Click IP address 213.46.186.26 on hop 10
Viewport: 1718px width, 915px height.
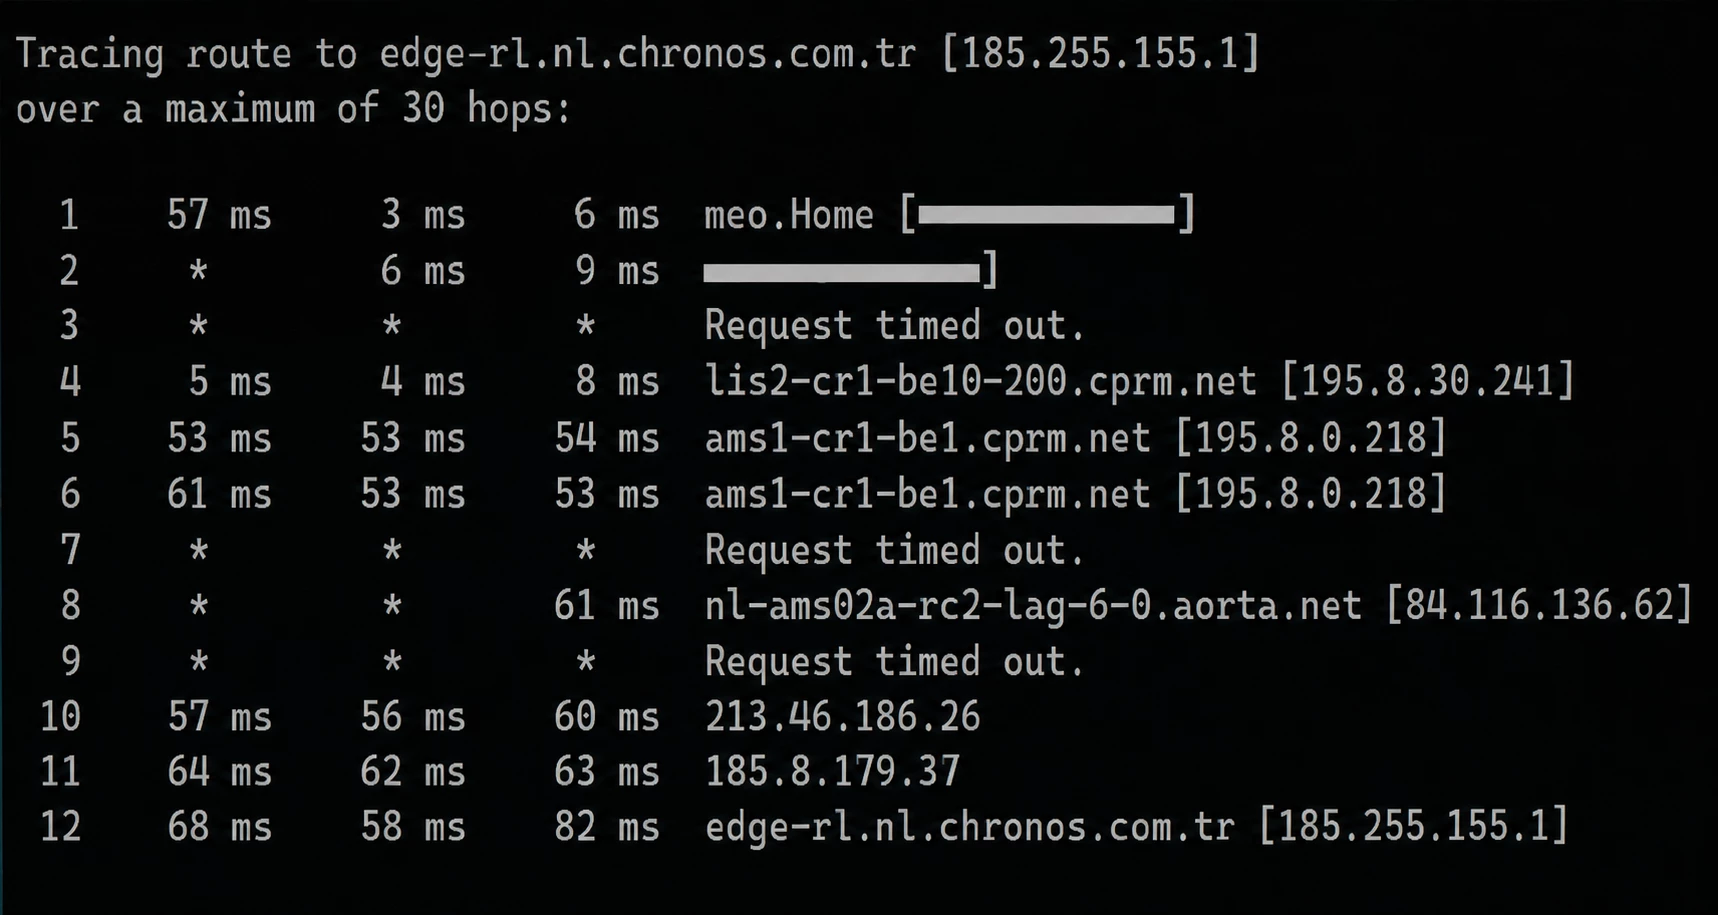842,717
